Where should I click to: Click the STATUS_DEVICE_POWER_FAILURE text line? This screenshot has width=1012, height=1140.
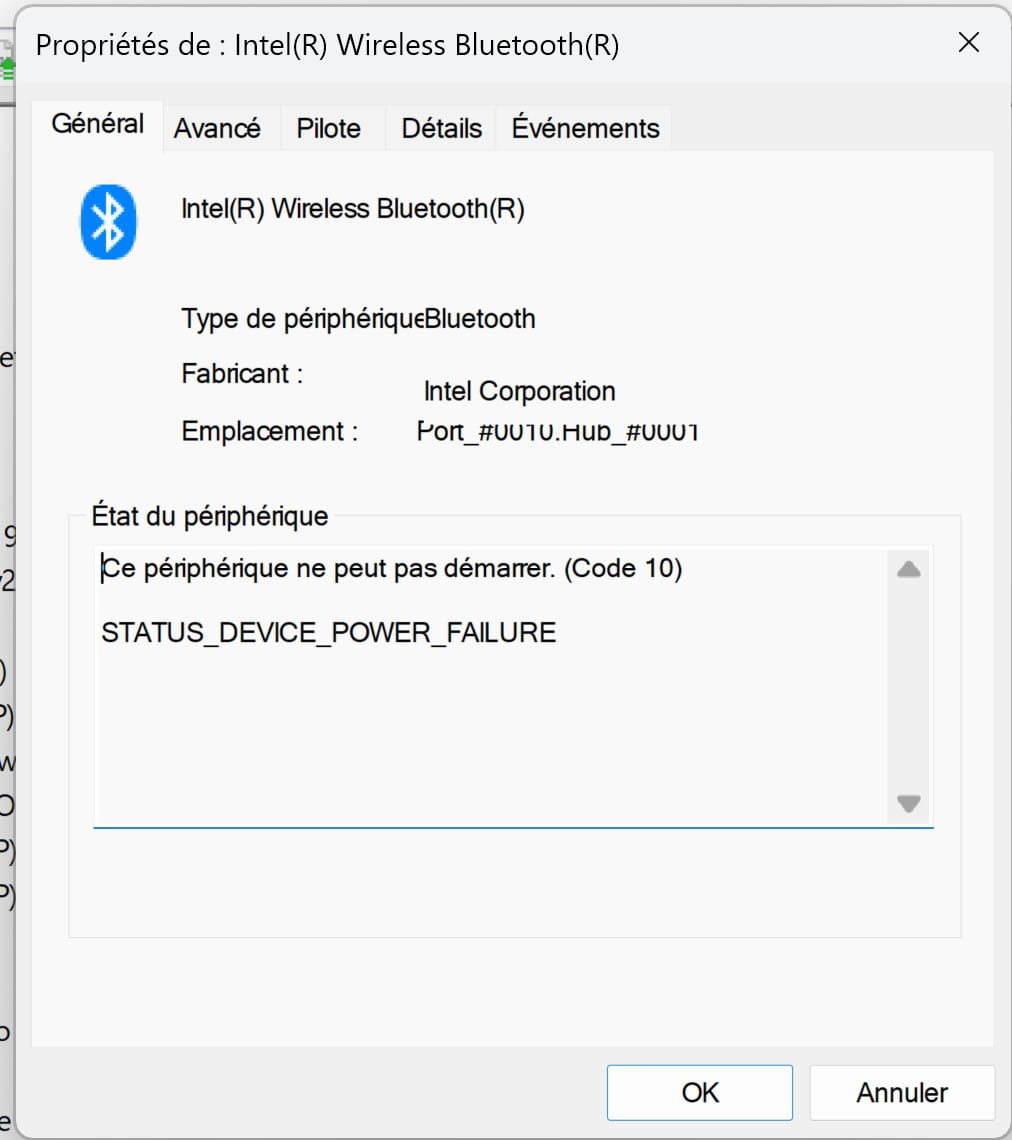pos(328,633)
